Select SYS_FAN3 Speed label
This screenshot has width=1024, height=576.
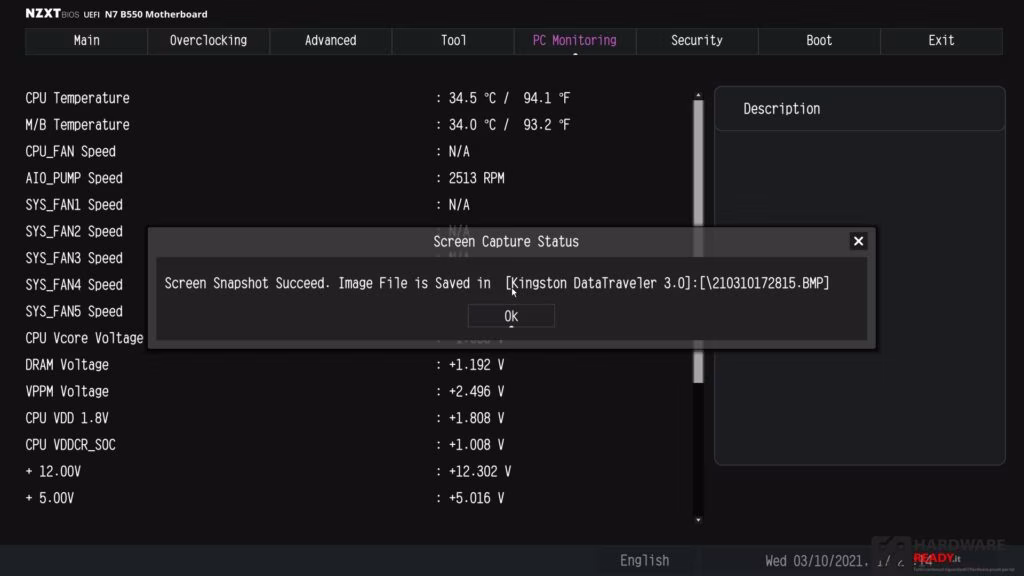pyautogui.click(x=74, y=258)
